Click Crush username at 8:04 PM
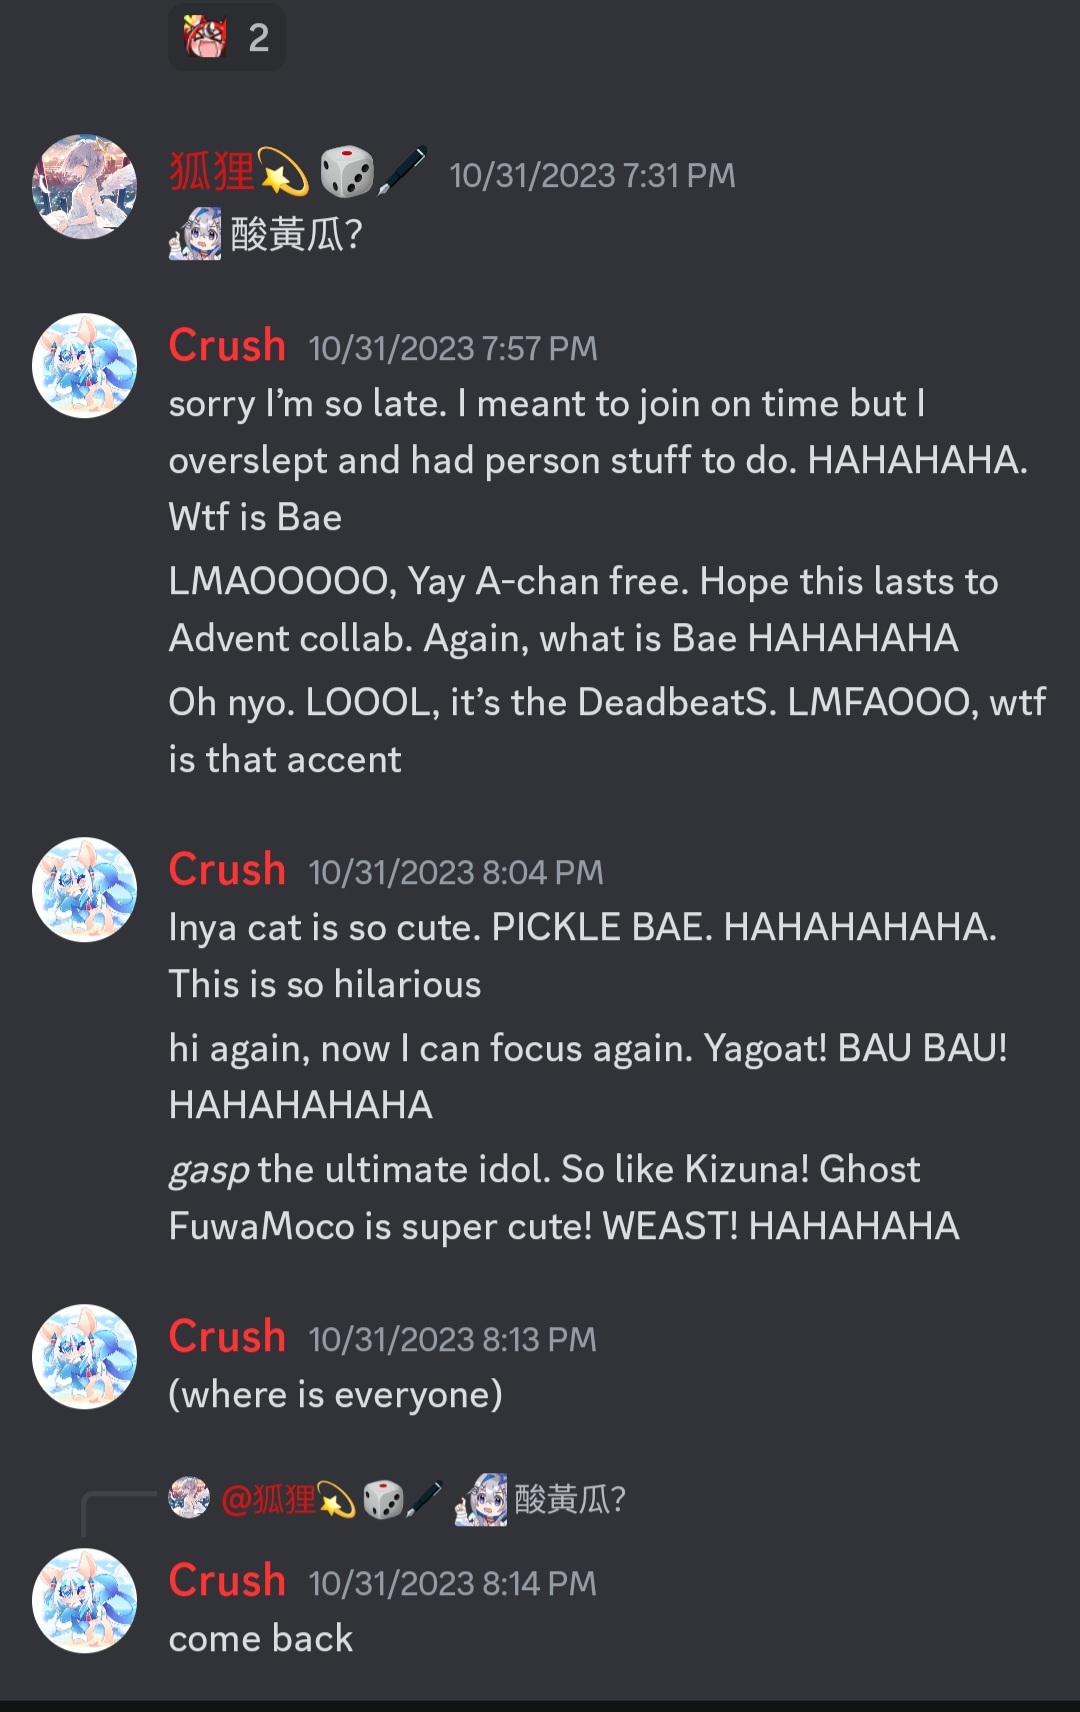The image size is (1080, 1712). pyautogui.click(x=227, y=870)
